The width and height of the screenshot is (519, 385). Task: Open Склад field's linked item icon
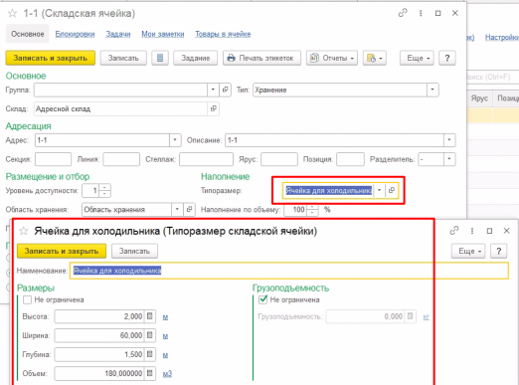point(214,109)
